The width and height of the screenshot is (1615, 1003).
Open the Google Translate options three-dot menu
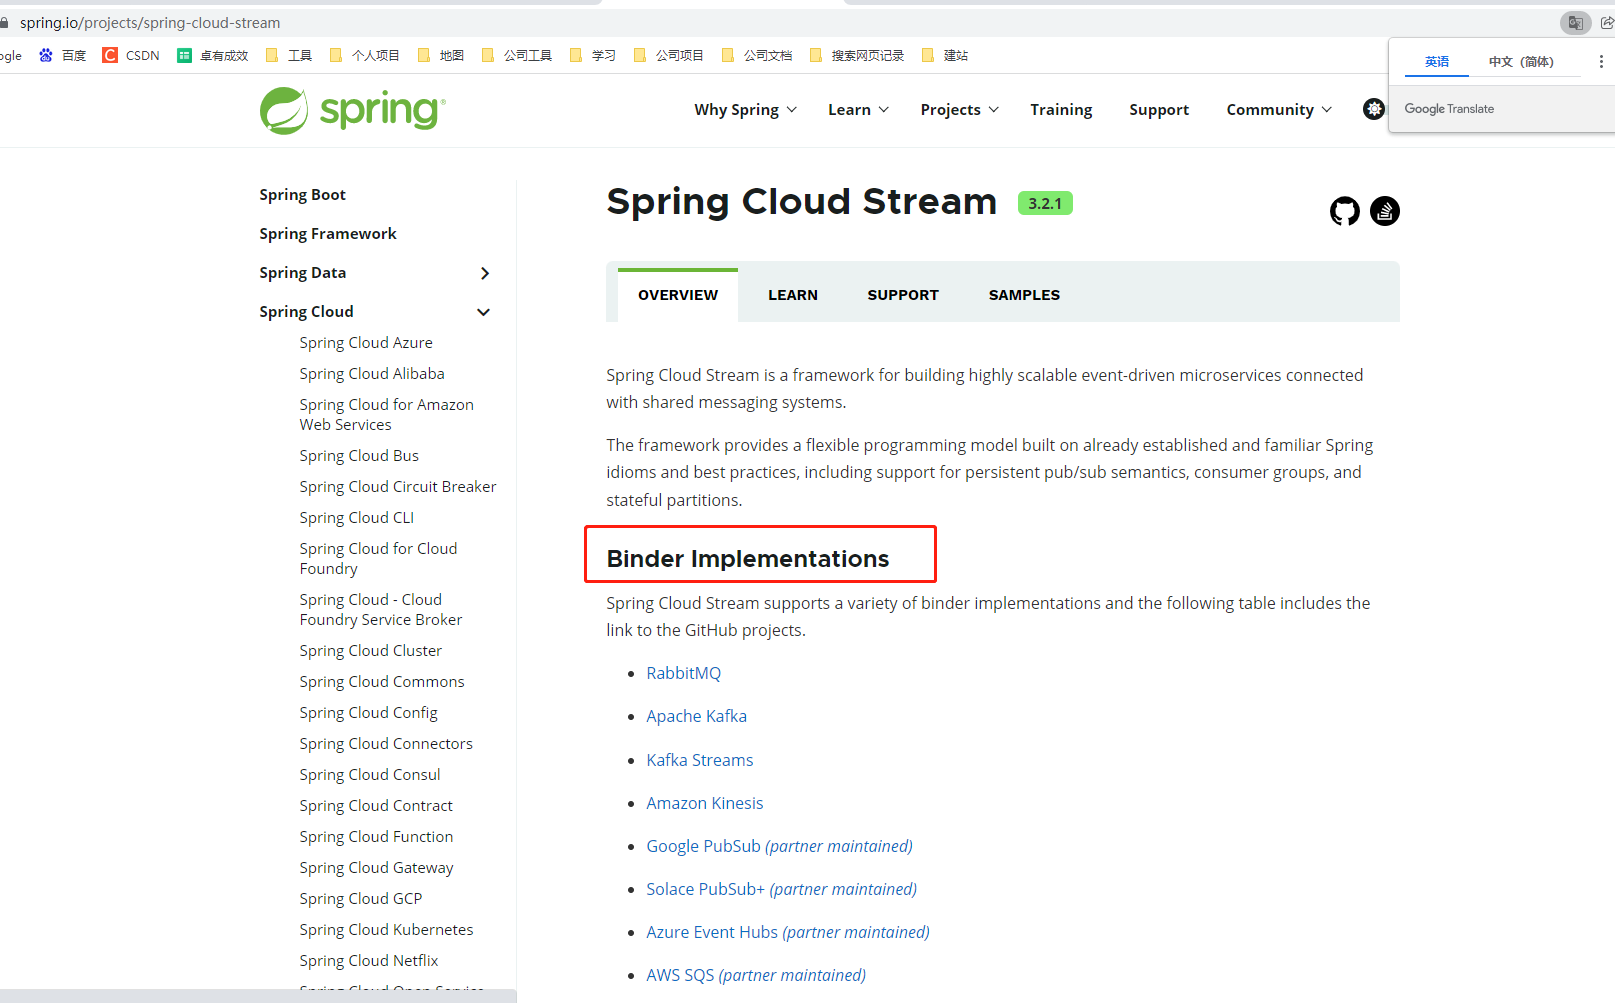pyautogui.click(x=1601, y=61)
